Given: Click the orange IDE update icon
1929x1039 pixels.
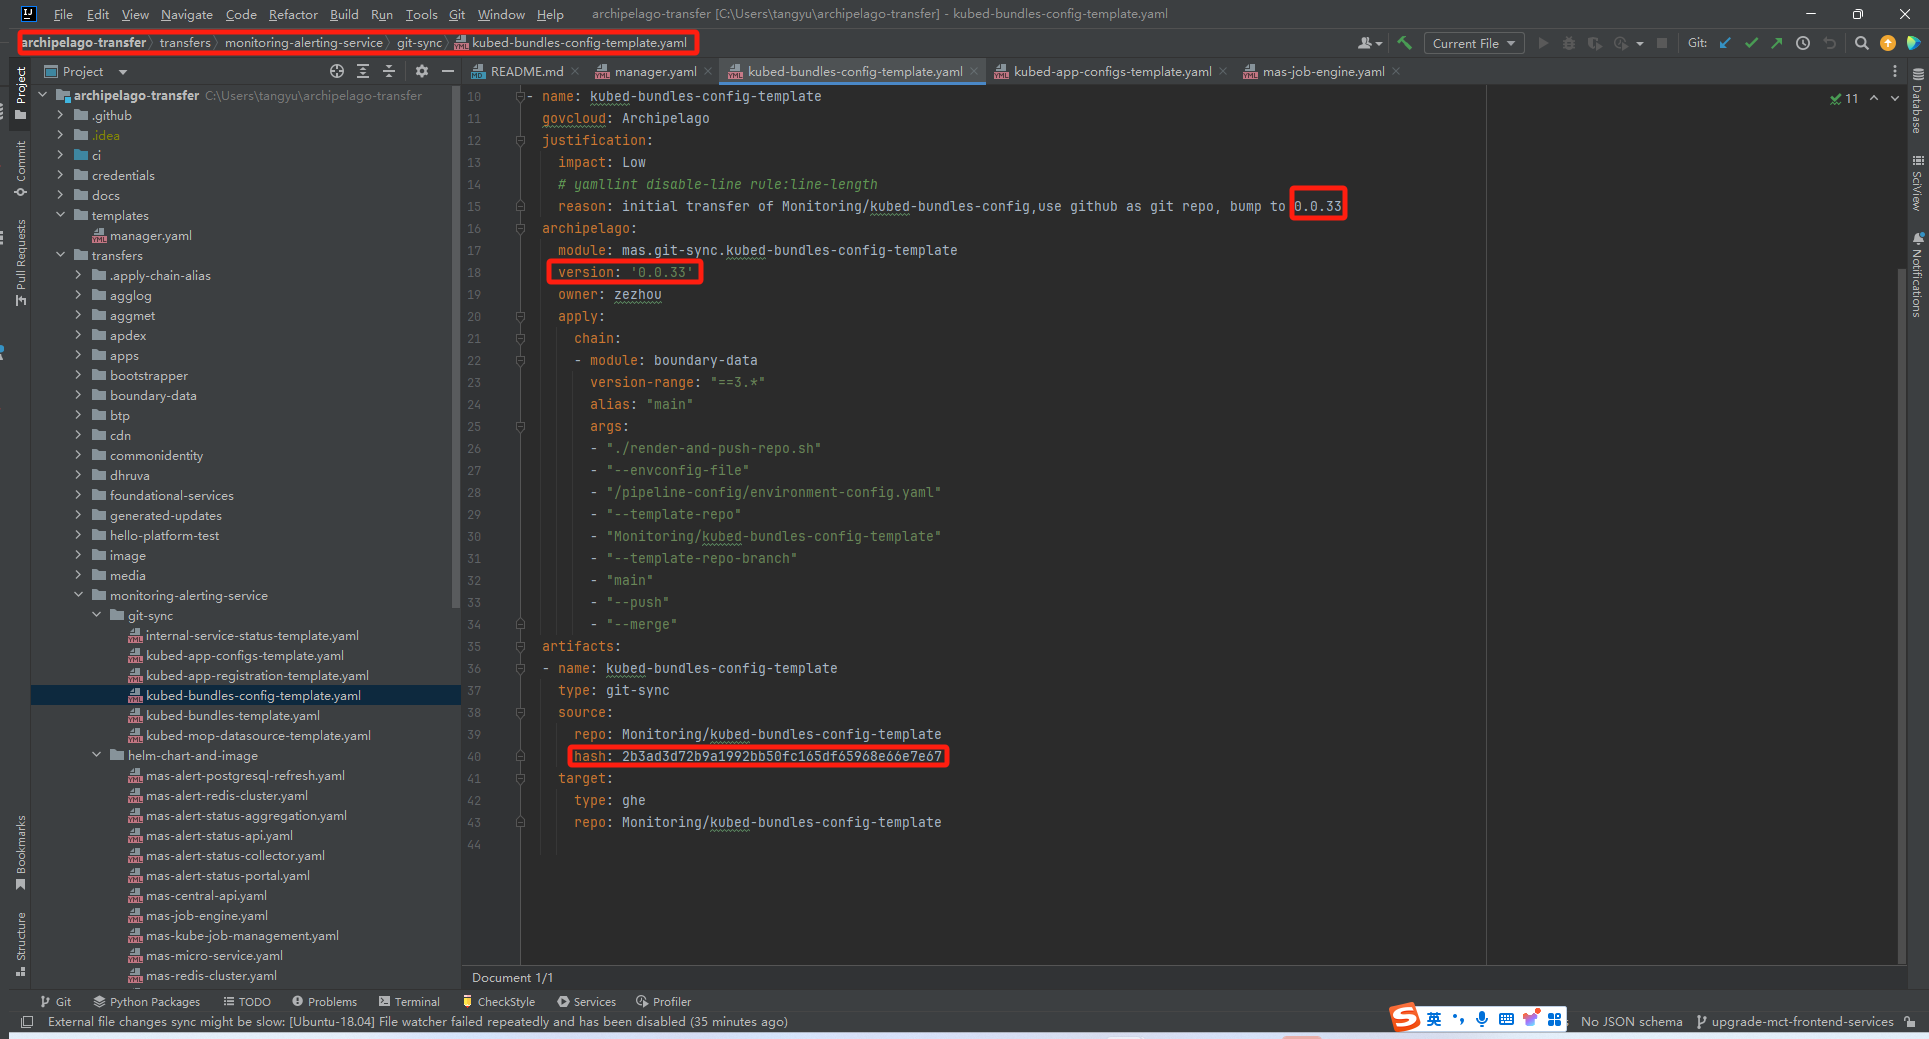Looking at the screenshot, I should (1888, 43).
